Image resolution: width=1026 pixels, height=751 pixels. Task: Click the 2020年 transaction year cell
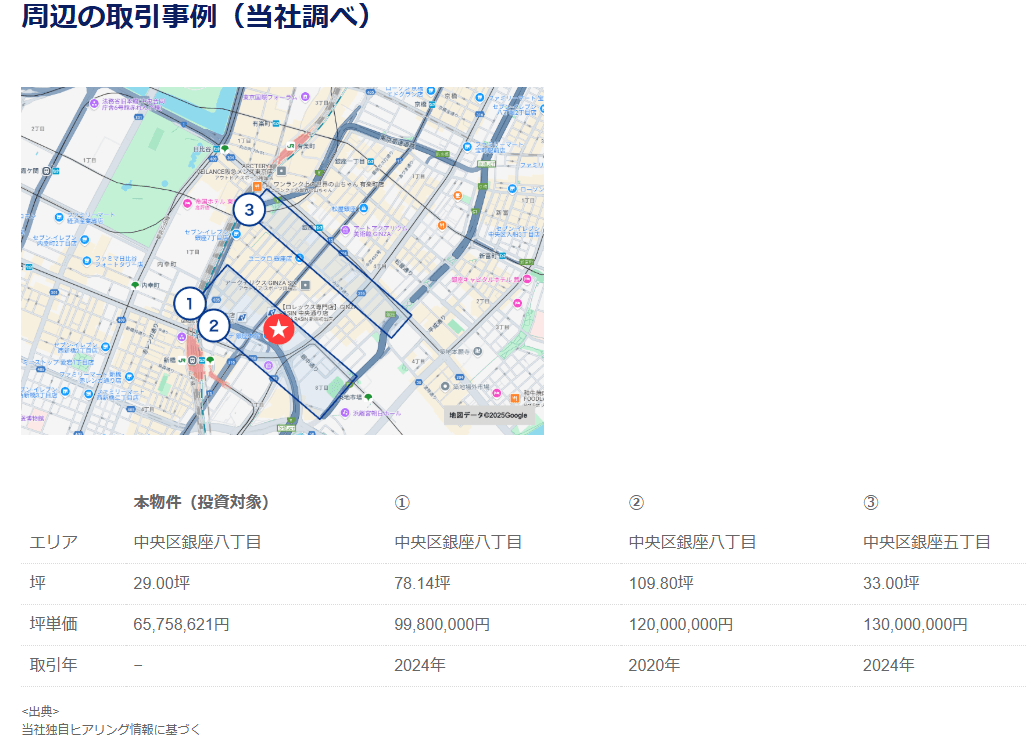click(x=654, y=665)
